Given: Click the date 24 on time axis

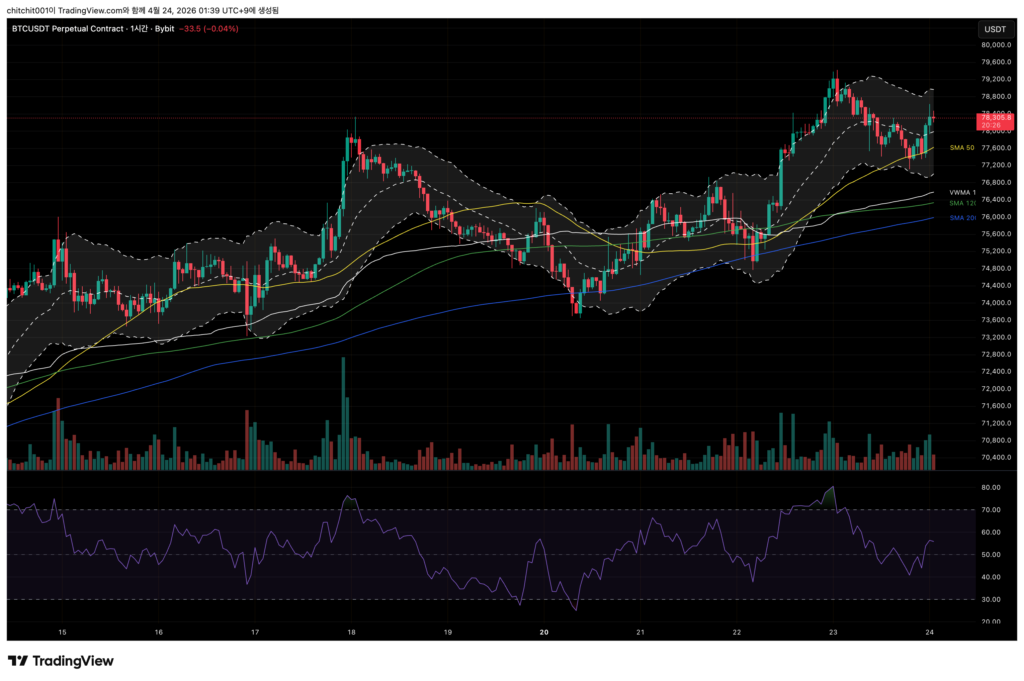Looking at the screenshot, I should (x=931, y=632).
